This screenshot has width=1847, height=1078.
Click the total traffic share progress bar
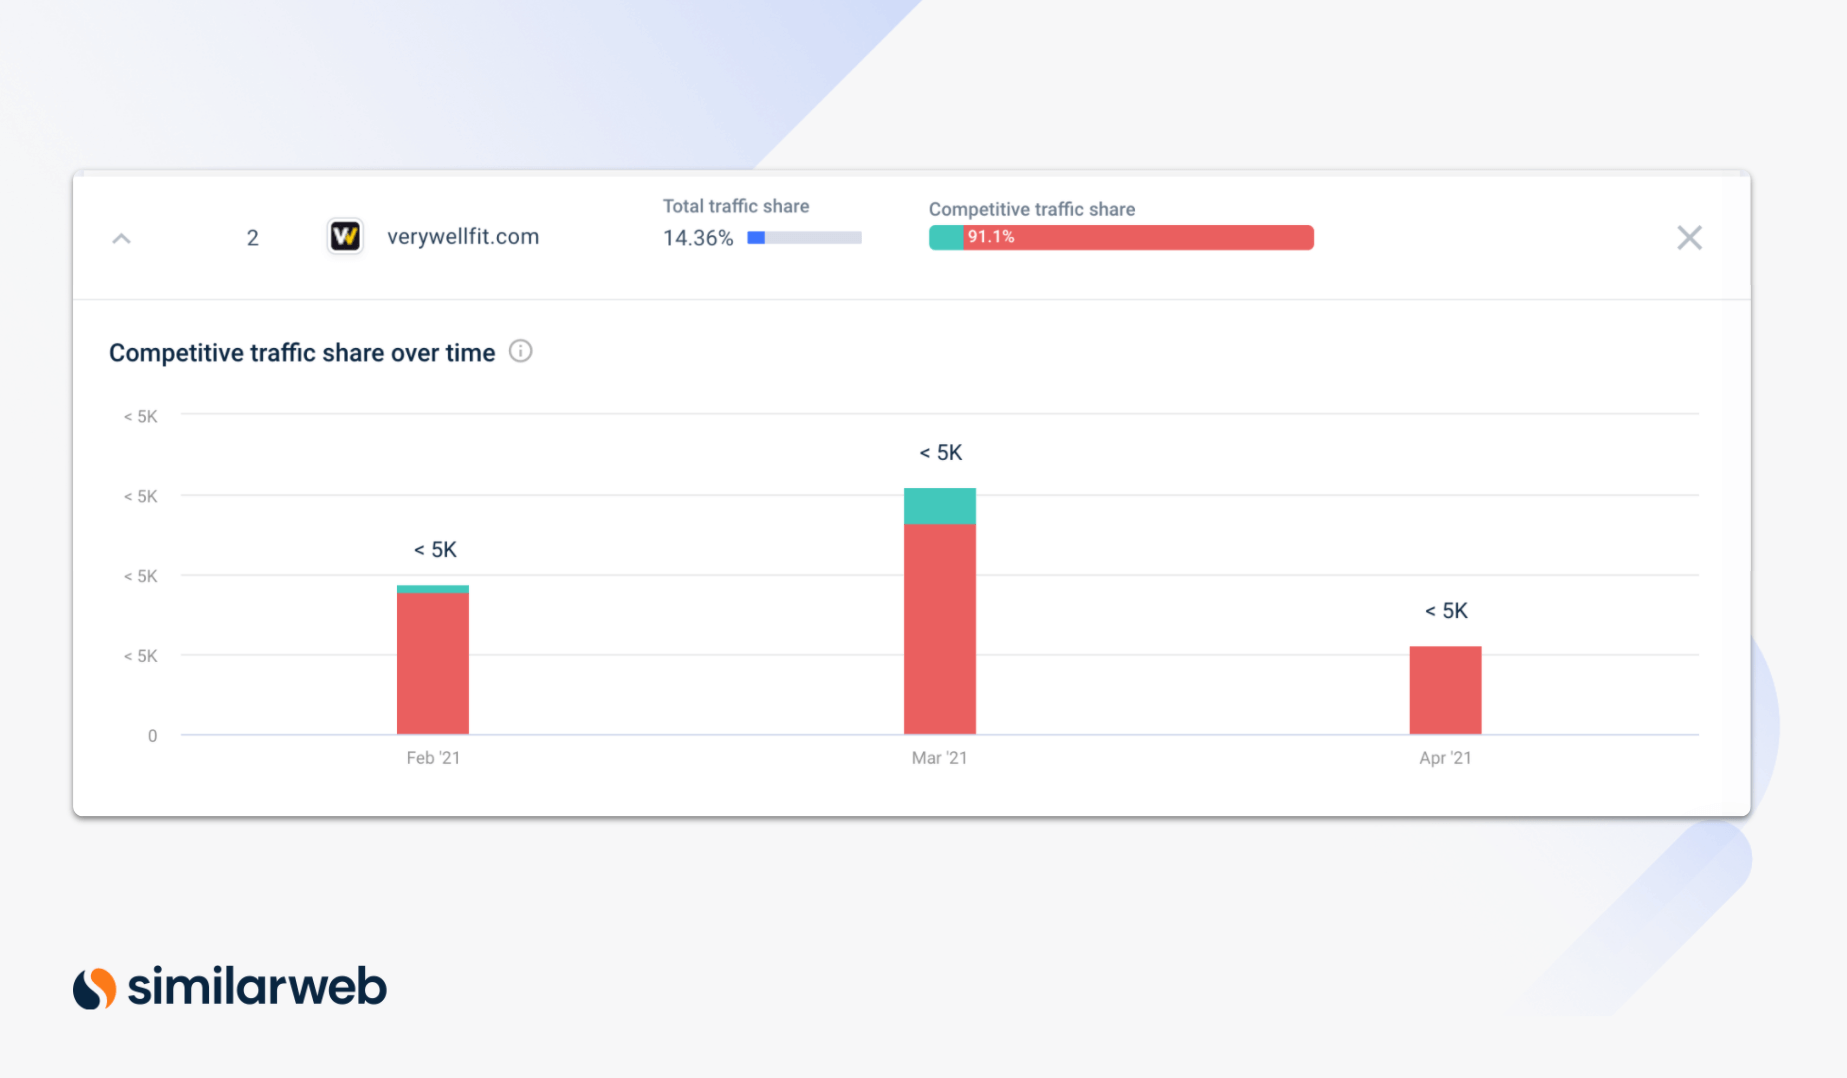804,238
